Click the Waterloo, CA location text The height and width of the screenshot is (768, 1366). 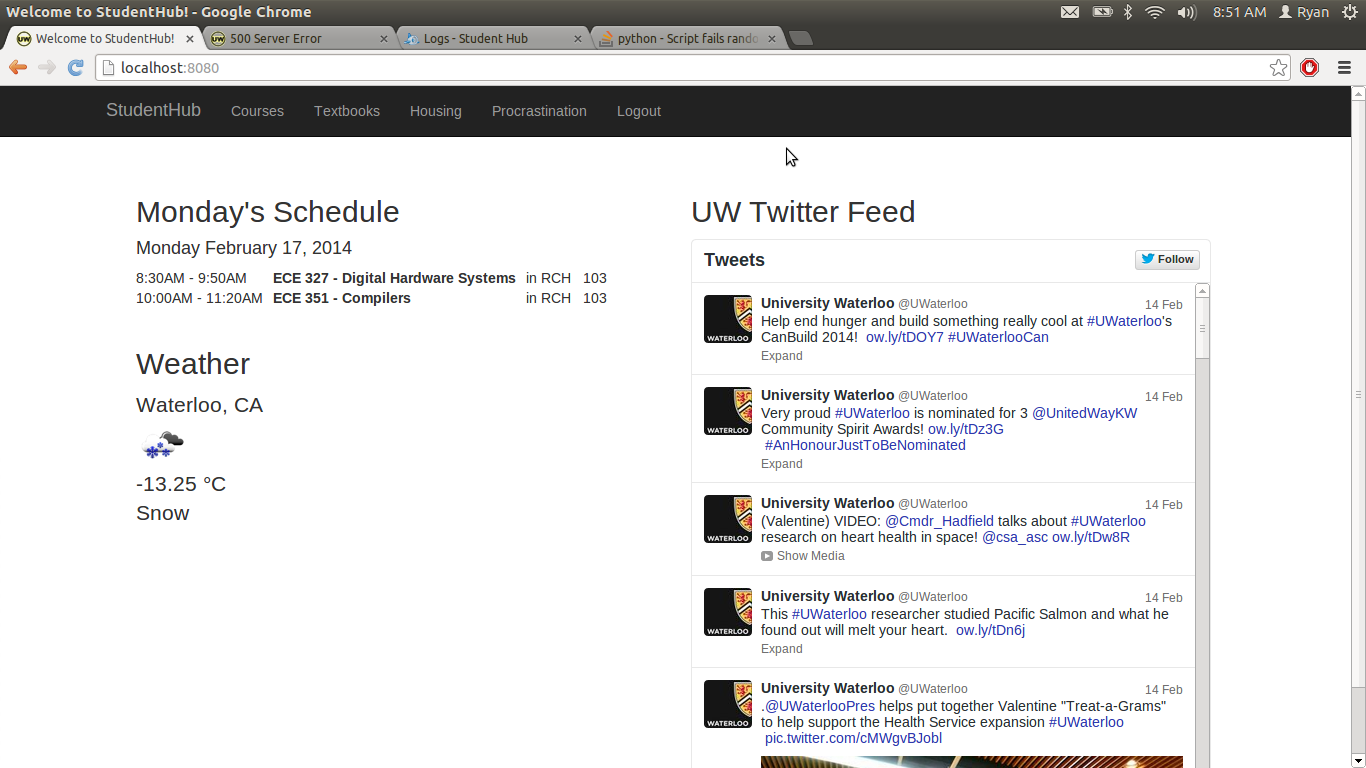click(x=199, y=405)
